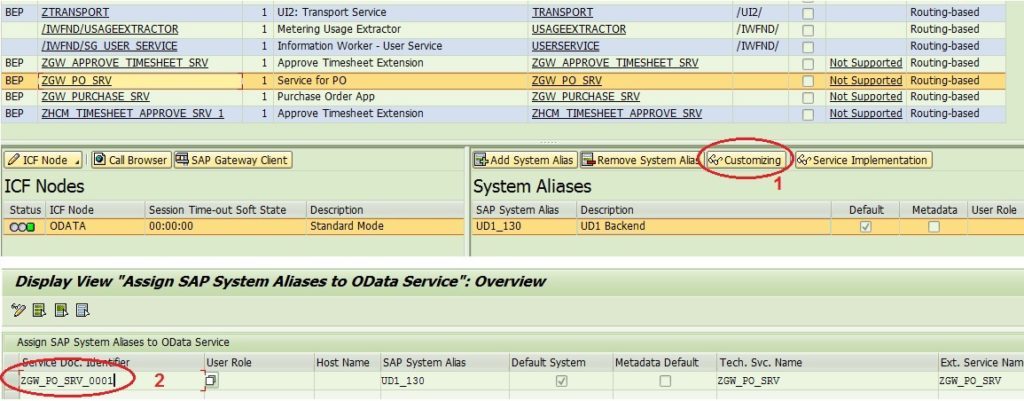The height and width of the screenshot is (401, 1024).
Task: Click the Add System Alias button
Action: click(524, 160)
